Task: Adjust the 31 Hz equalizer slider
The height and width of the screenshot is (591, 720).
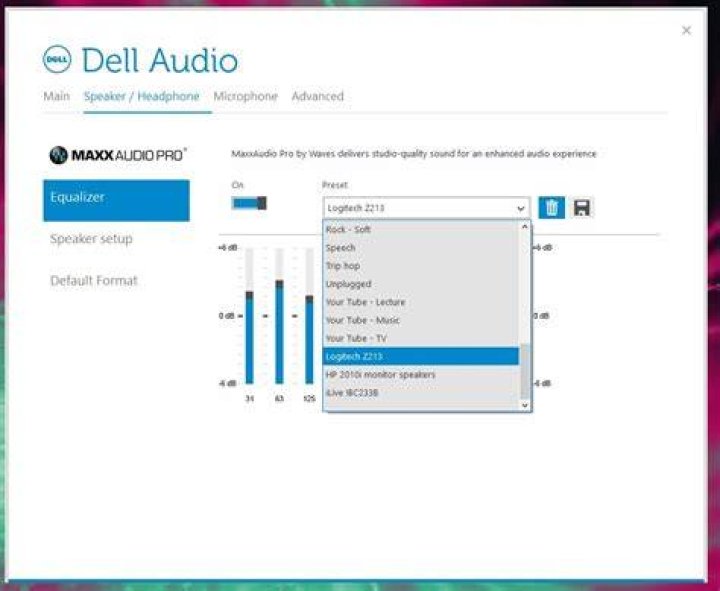Action: [249, 295]
